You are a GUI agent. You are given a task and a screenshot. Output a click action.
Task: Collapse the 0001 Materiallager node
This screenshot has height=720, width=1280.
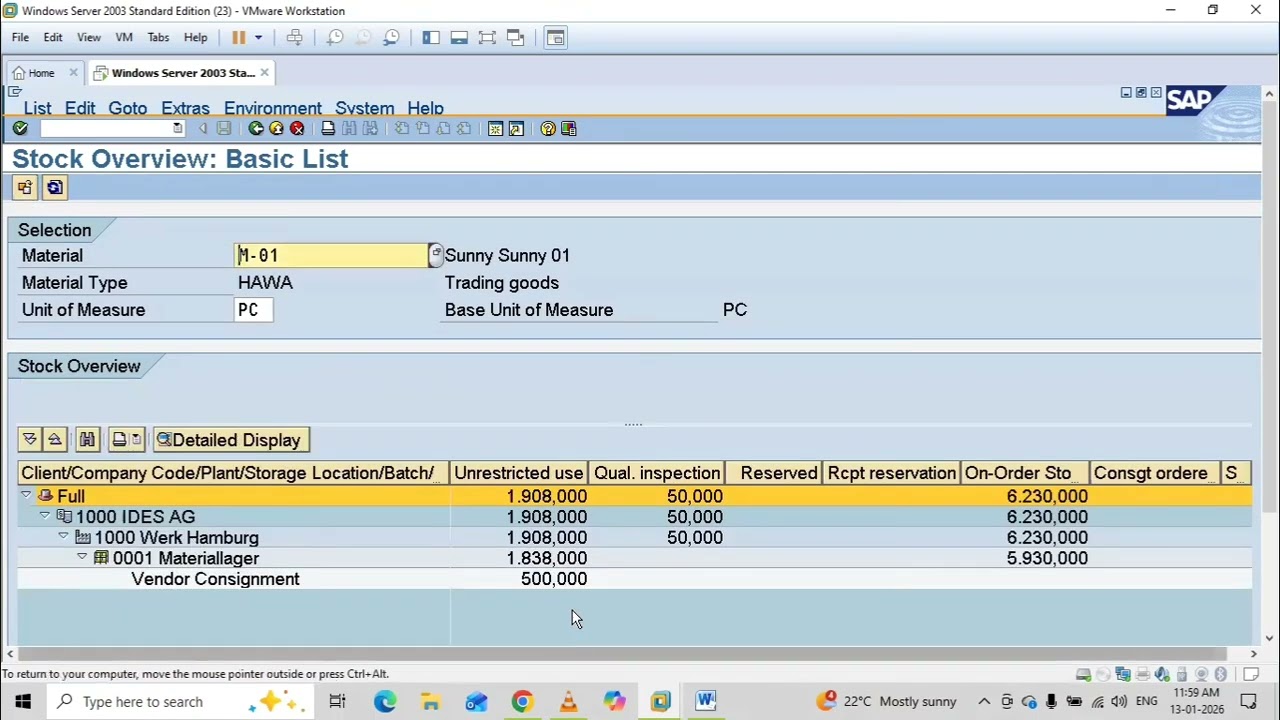pos(82,557)
